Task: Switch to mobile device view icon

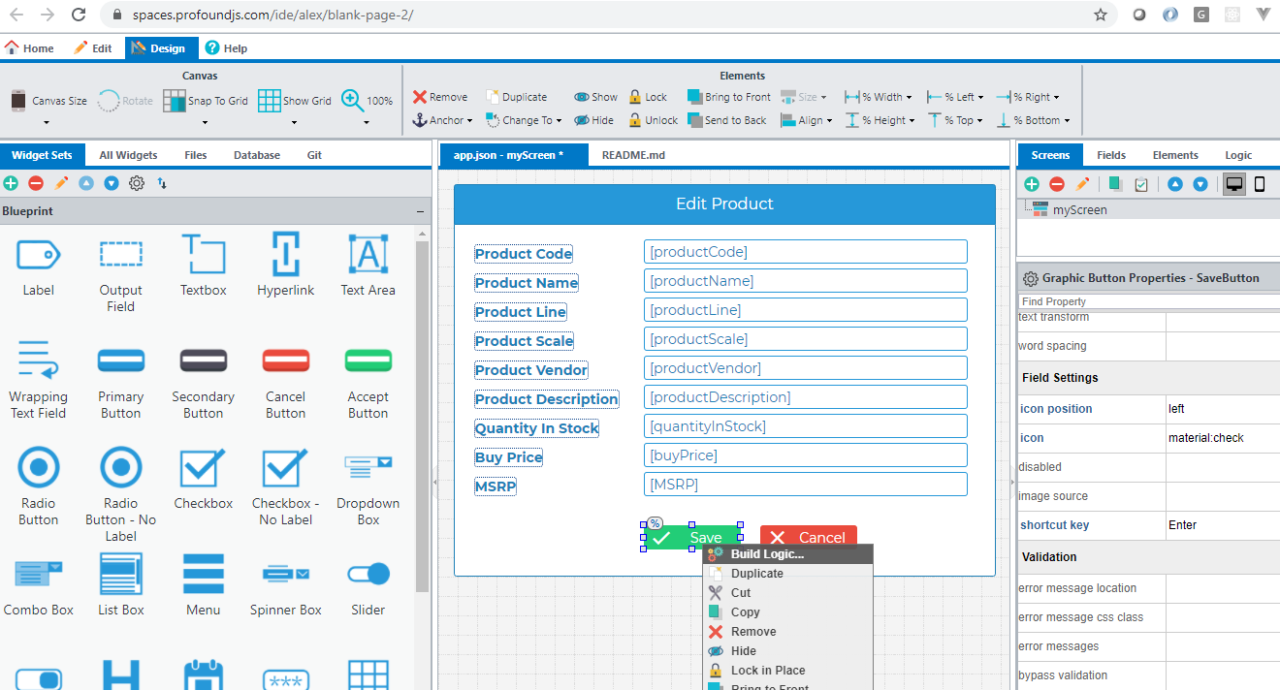Action: point(1260,184)
